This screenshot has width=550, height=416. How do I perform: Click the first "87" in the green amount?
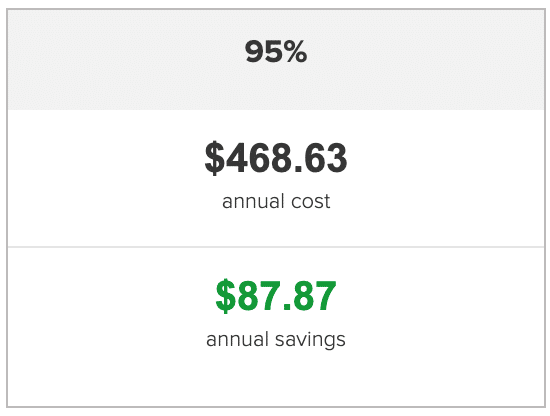[260, 296]
